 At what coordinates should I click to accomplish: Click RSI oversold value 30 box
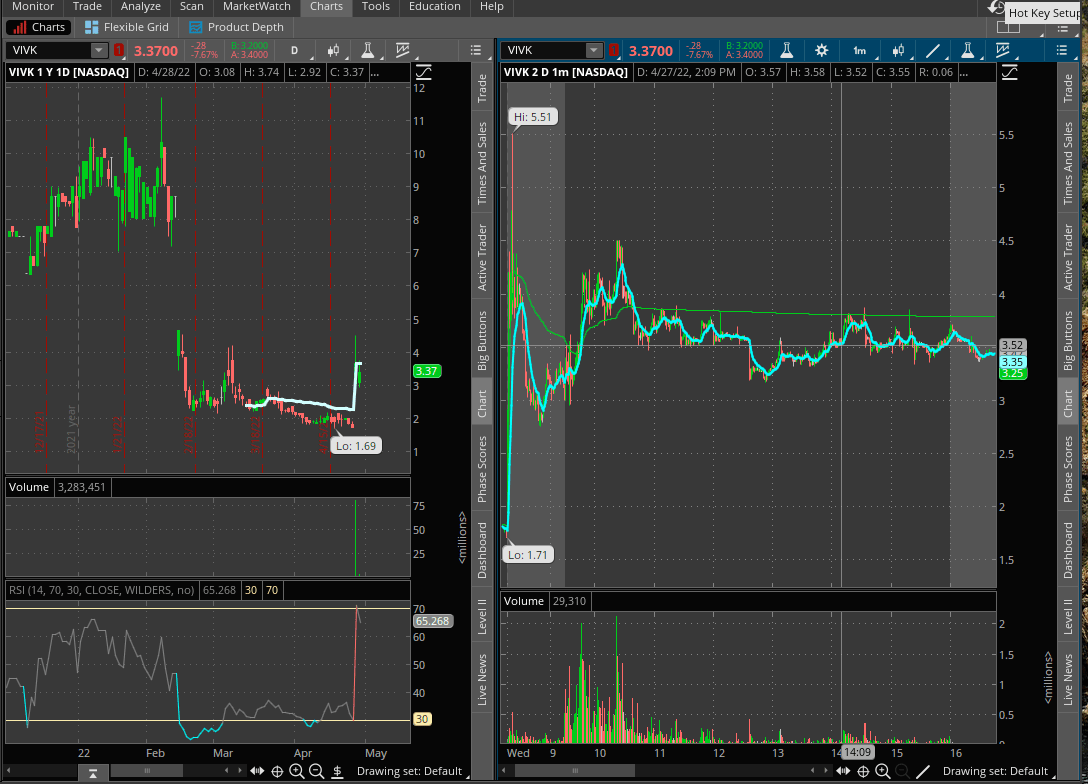[x=251, y=590]
